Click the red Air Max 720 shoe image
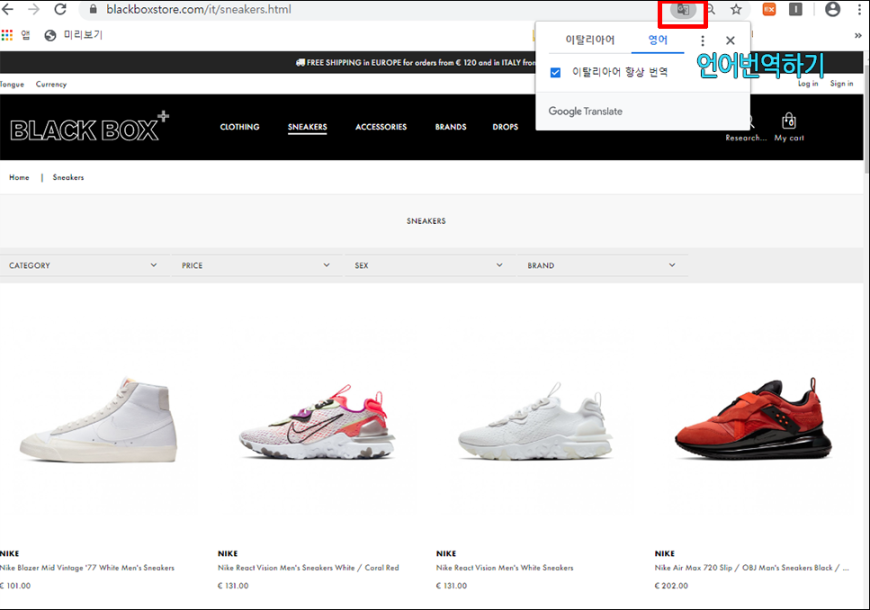Screen dimensions: 870x610 coord(753,418)
